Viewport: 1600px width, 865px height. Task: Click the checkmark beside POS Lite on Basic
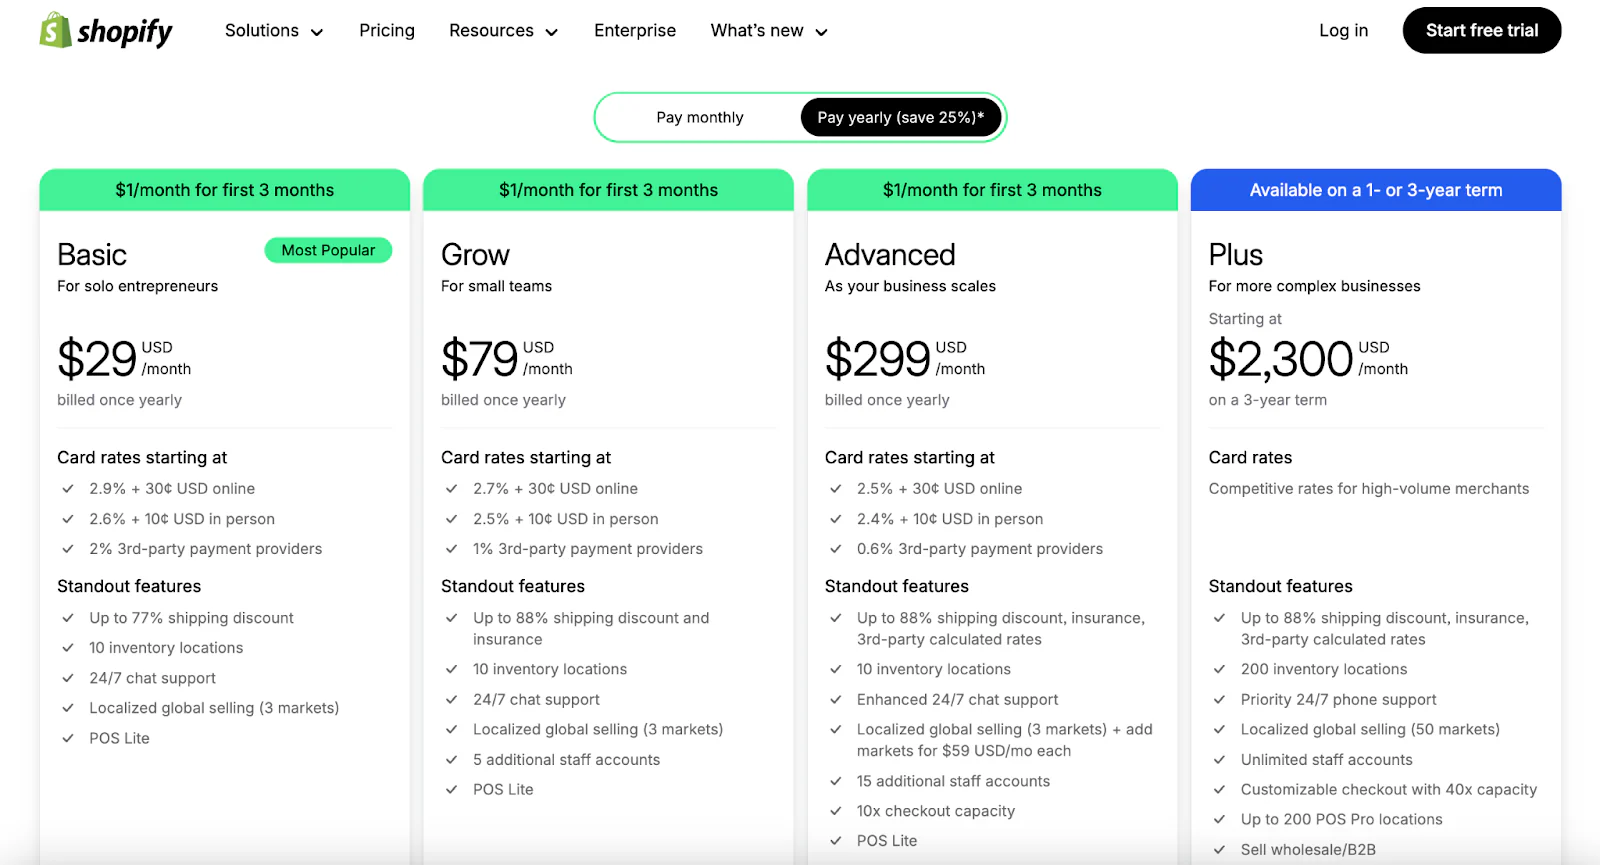click(x=66, y=738)
